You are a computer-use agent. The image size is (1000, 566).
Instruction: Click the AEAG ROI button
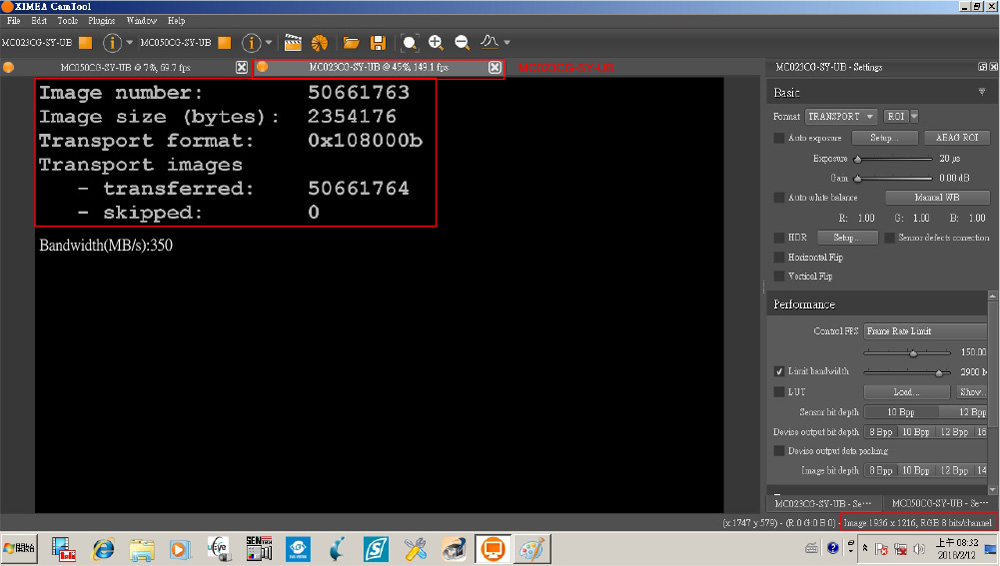click(956, 138)
